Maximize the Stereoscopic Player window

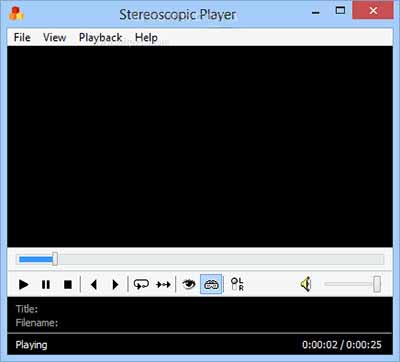pyautogui.click(x=340, y=11)
